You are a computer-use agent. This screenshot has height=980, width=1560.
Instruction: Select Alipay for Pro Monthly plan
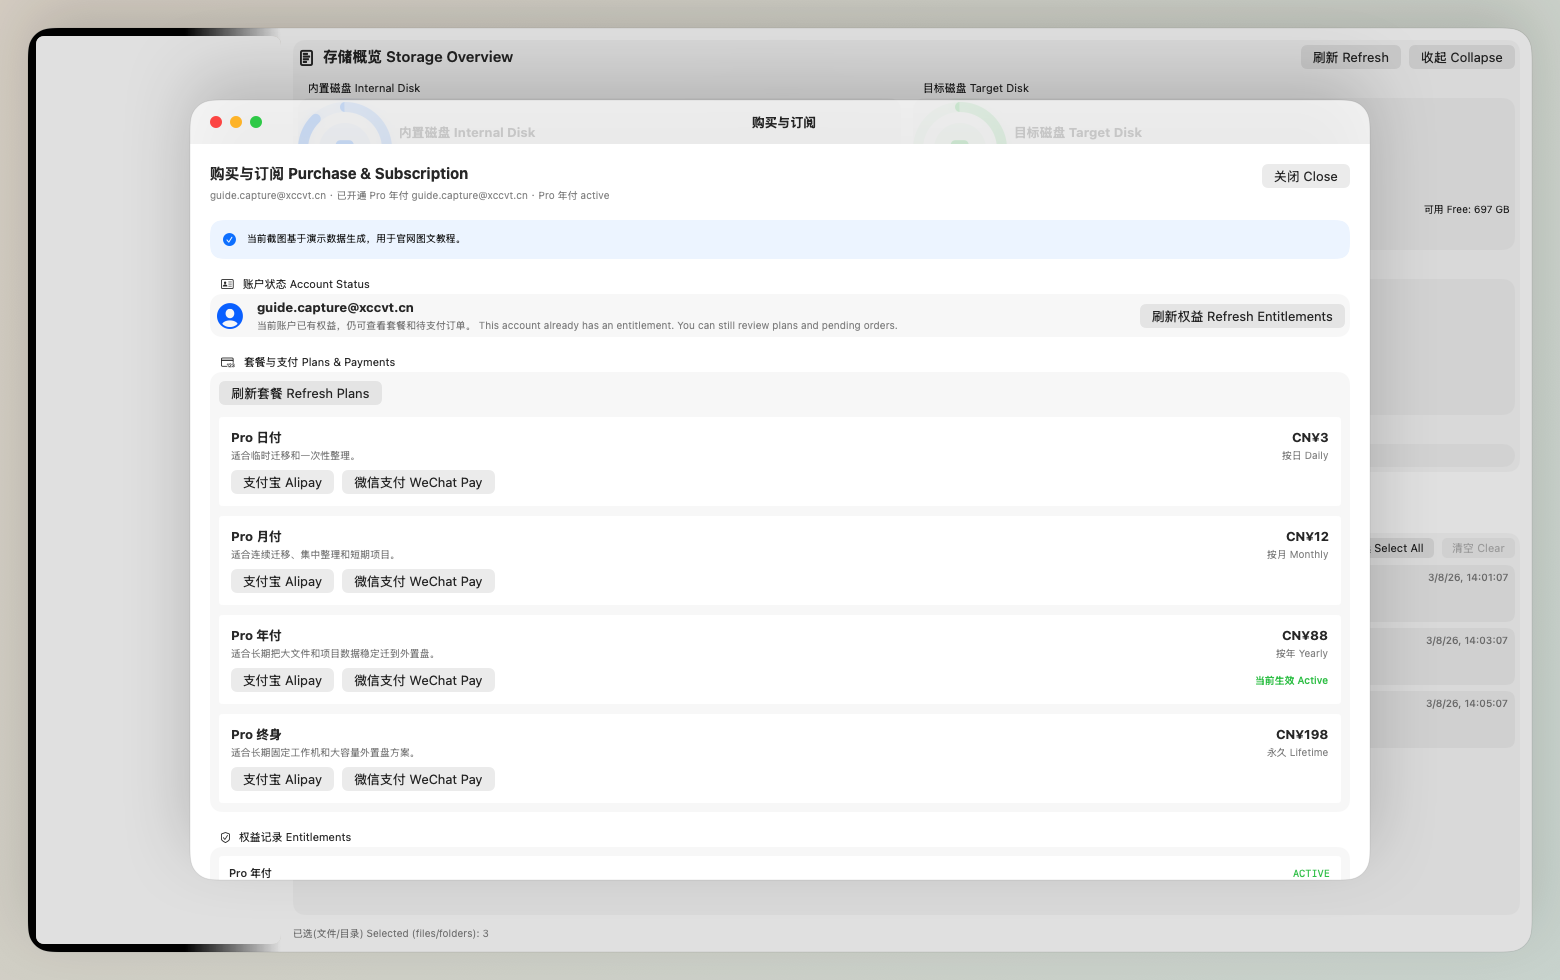coord(282,581)
